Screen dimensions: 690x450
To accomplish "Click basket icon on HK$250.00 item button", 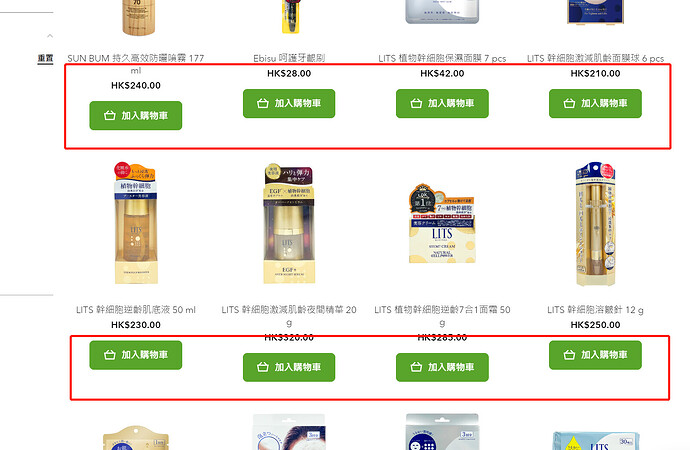I will click(x=569, y=355).
